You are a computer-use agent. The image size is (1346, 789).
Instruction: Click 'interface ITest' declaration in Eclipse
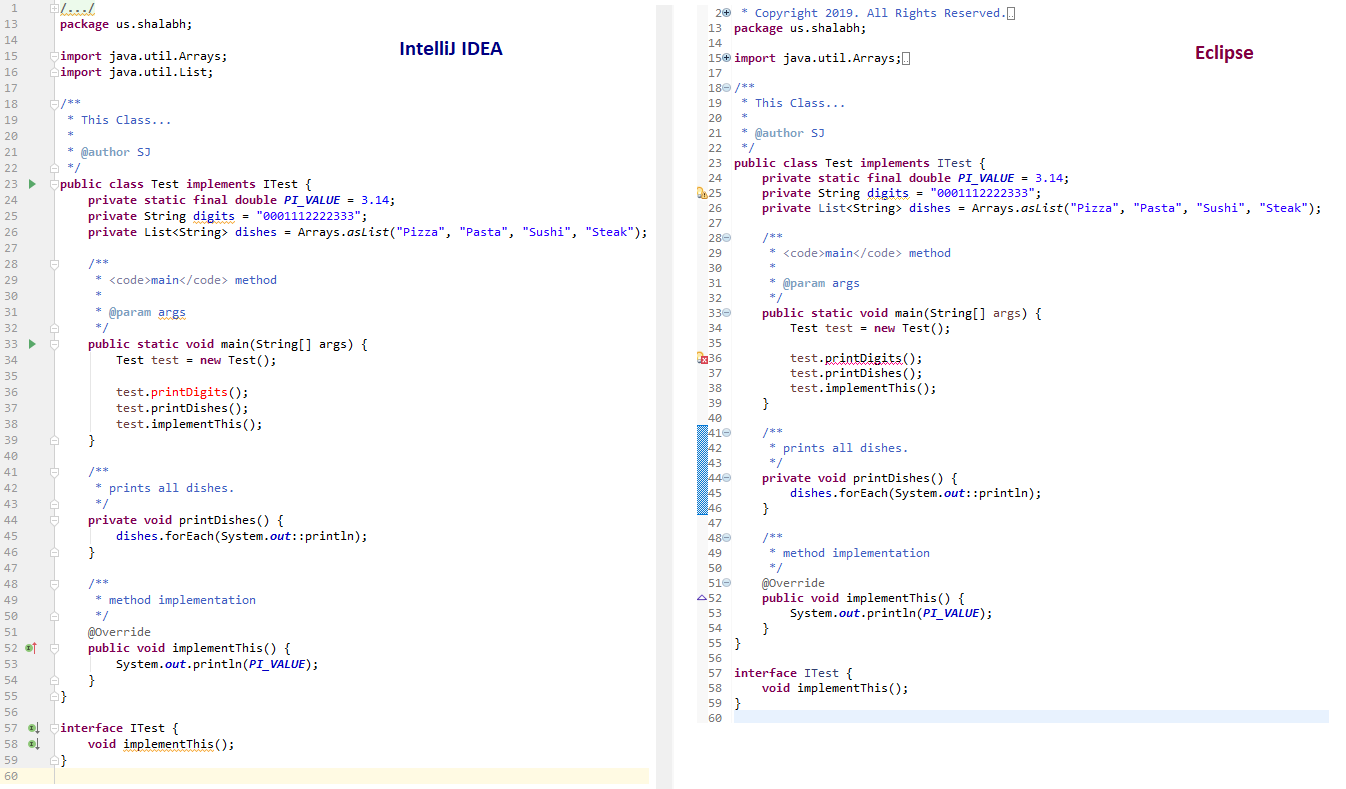tap(786, 673)
